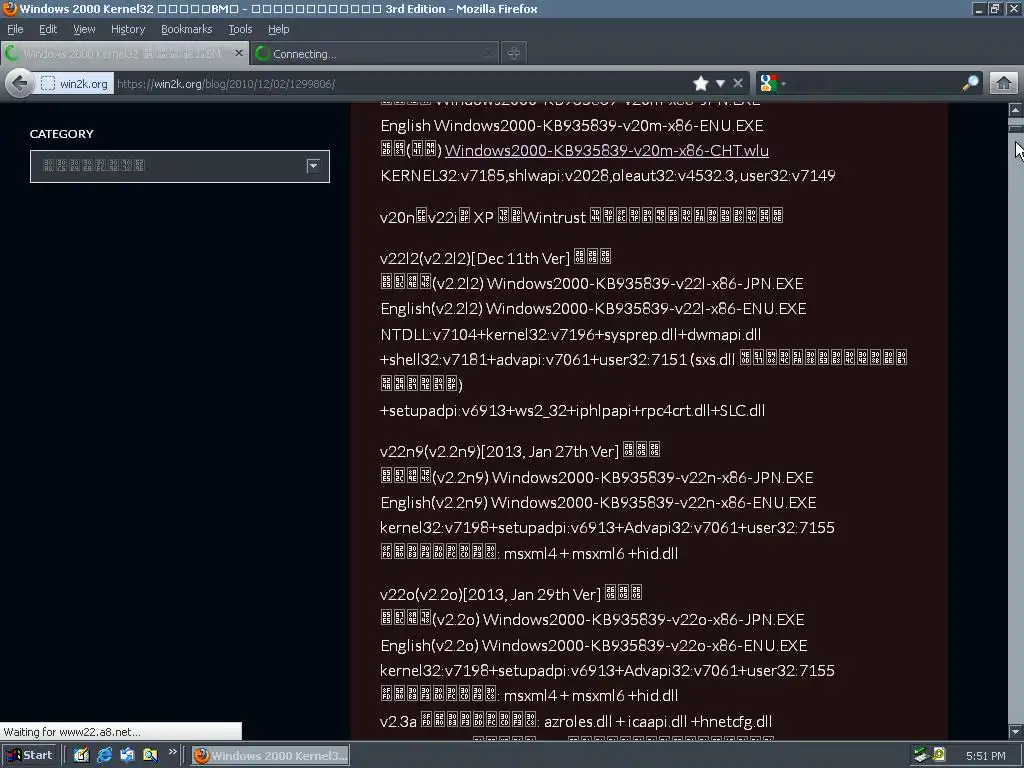Open the File menu
Viewport: 1024px width, 768px height.
point(15,29)
